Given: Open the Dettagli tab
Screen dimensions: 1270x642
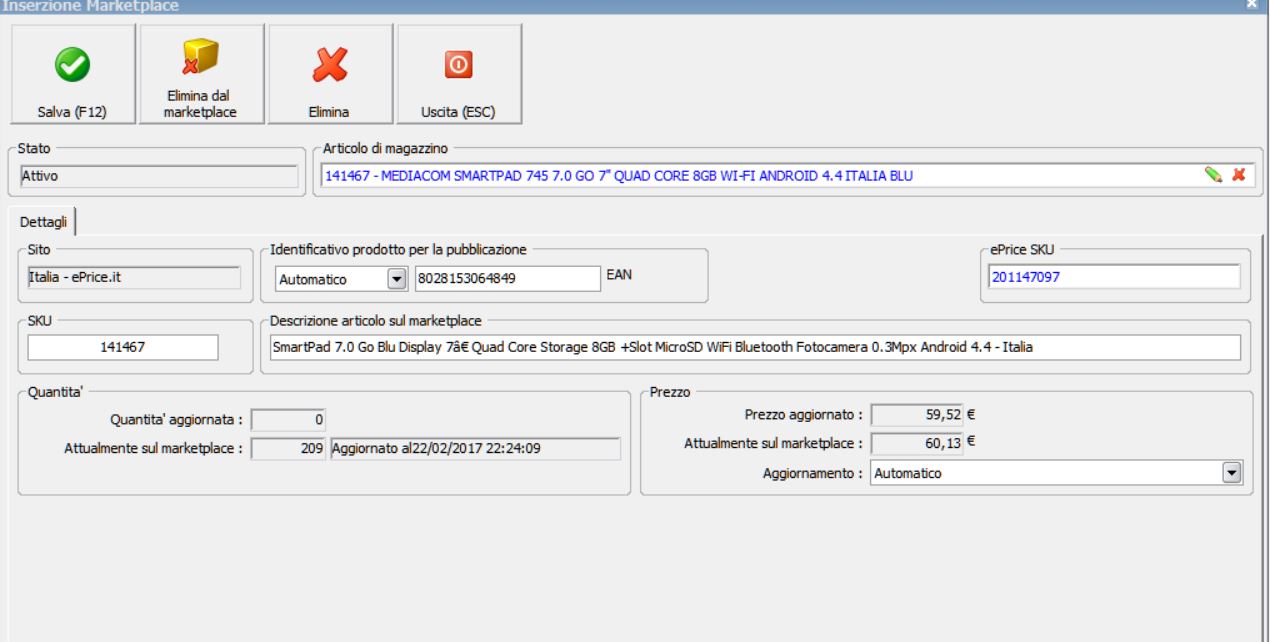Looking at the screenshot, I should click(43, 222).
